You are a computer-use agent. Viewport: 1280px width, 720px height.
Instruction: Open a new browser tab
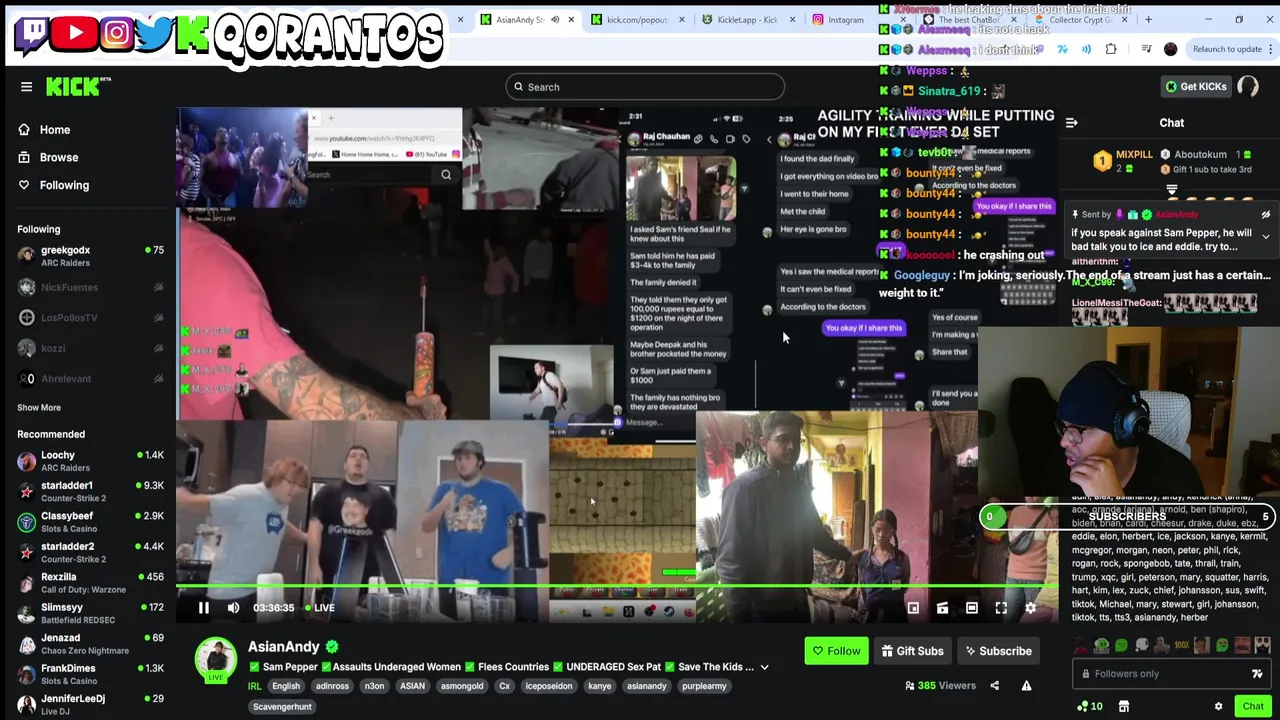coord(1148,20)
